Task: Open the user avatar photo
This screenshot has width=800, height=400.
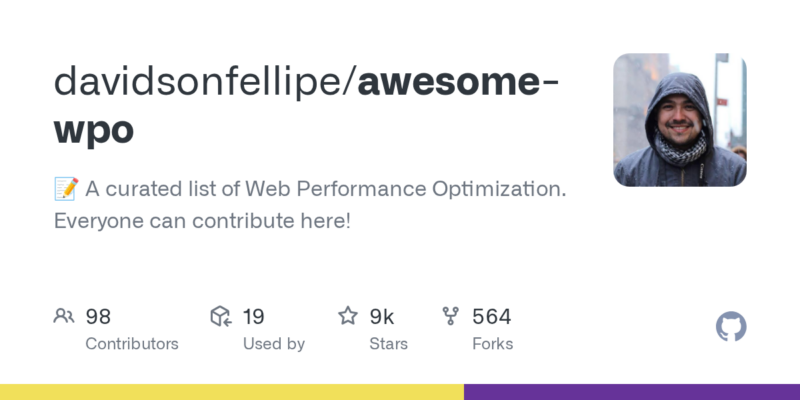Action: 680,120
